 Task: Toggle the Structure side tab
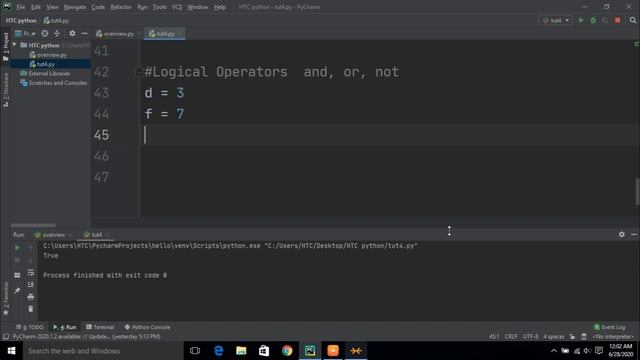(x=6, y=90)
